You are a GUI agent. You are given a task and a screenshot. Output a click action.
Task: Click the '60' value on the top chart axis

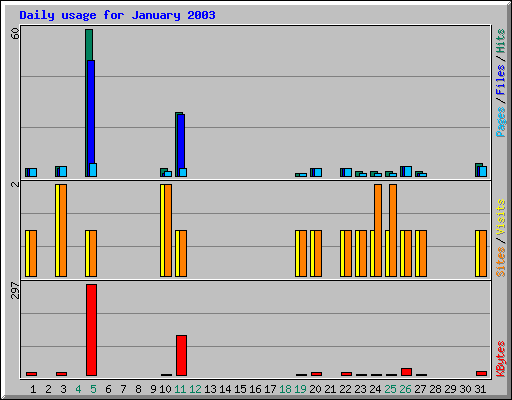[x=15, y=33]
